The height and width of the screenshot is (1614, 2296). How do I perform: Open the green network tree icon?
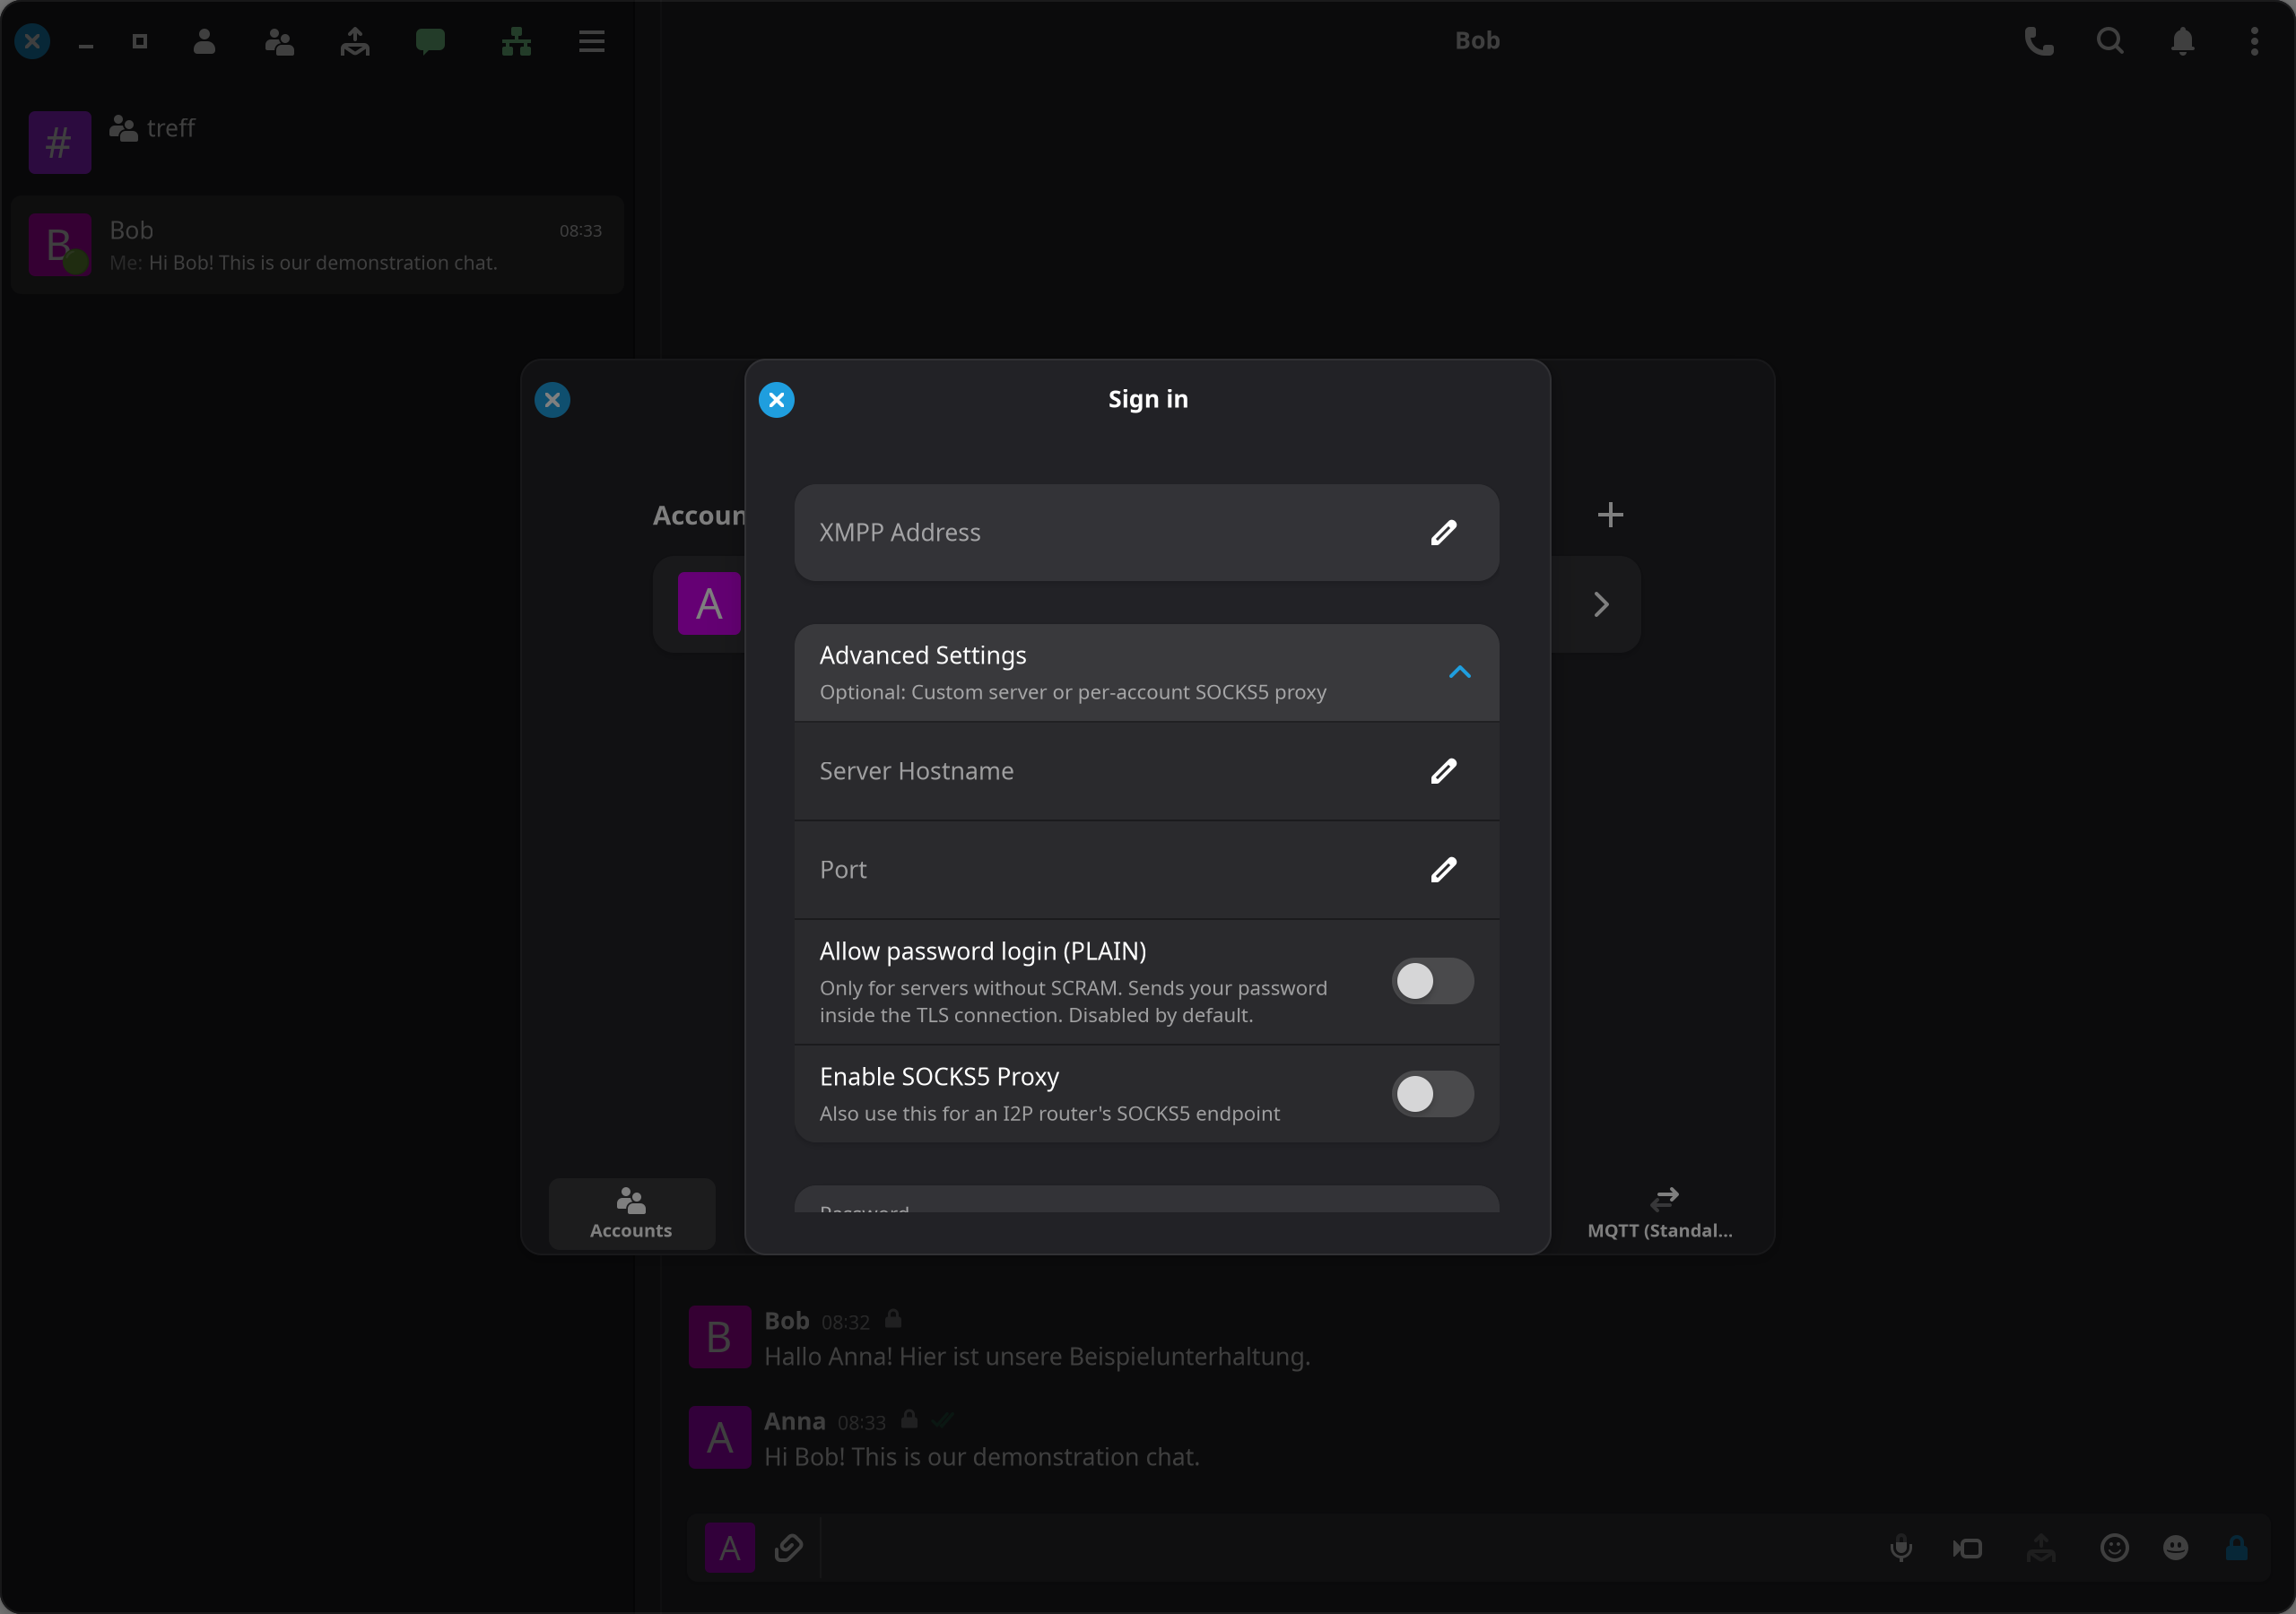pos(516,41)
